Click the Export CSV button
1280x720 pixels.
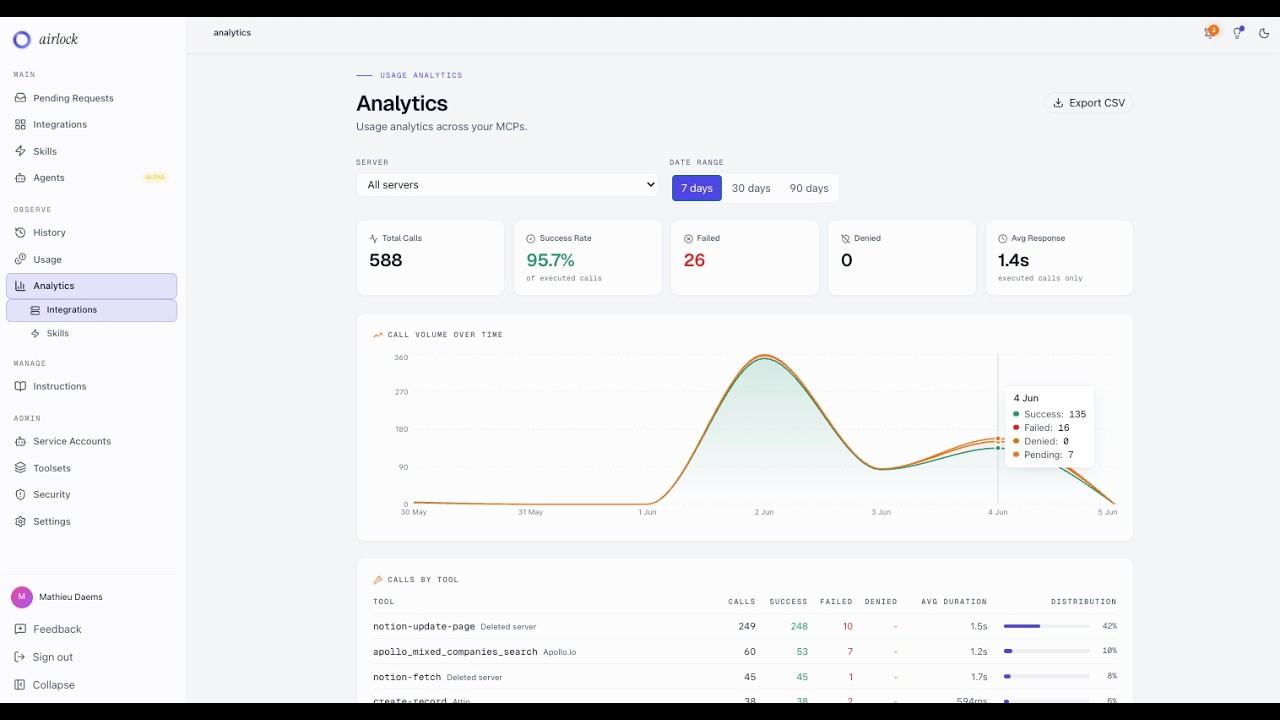coord(1089,103)
